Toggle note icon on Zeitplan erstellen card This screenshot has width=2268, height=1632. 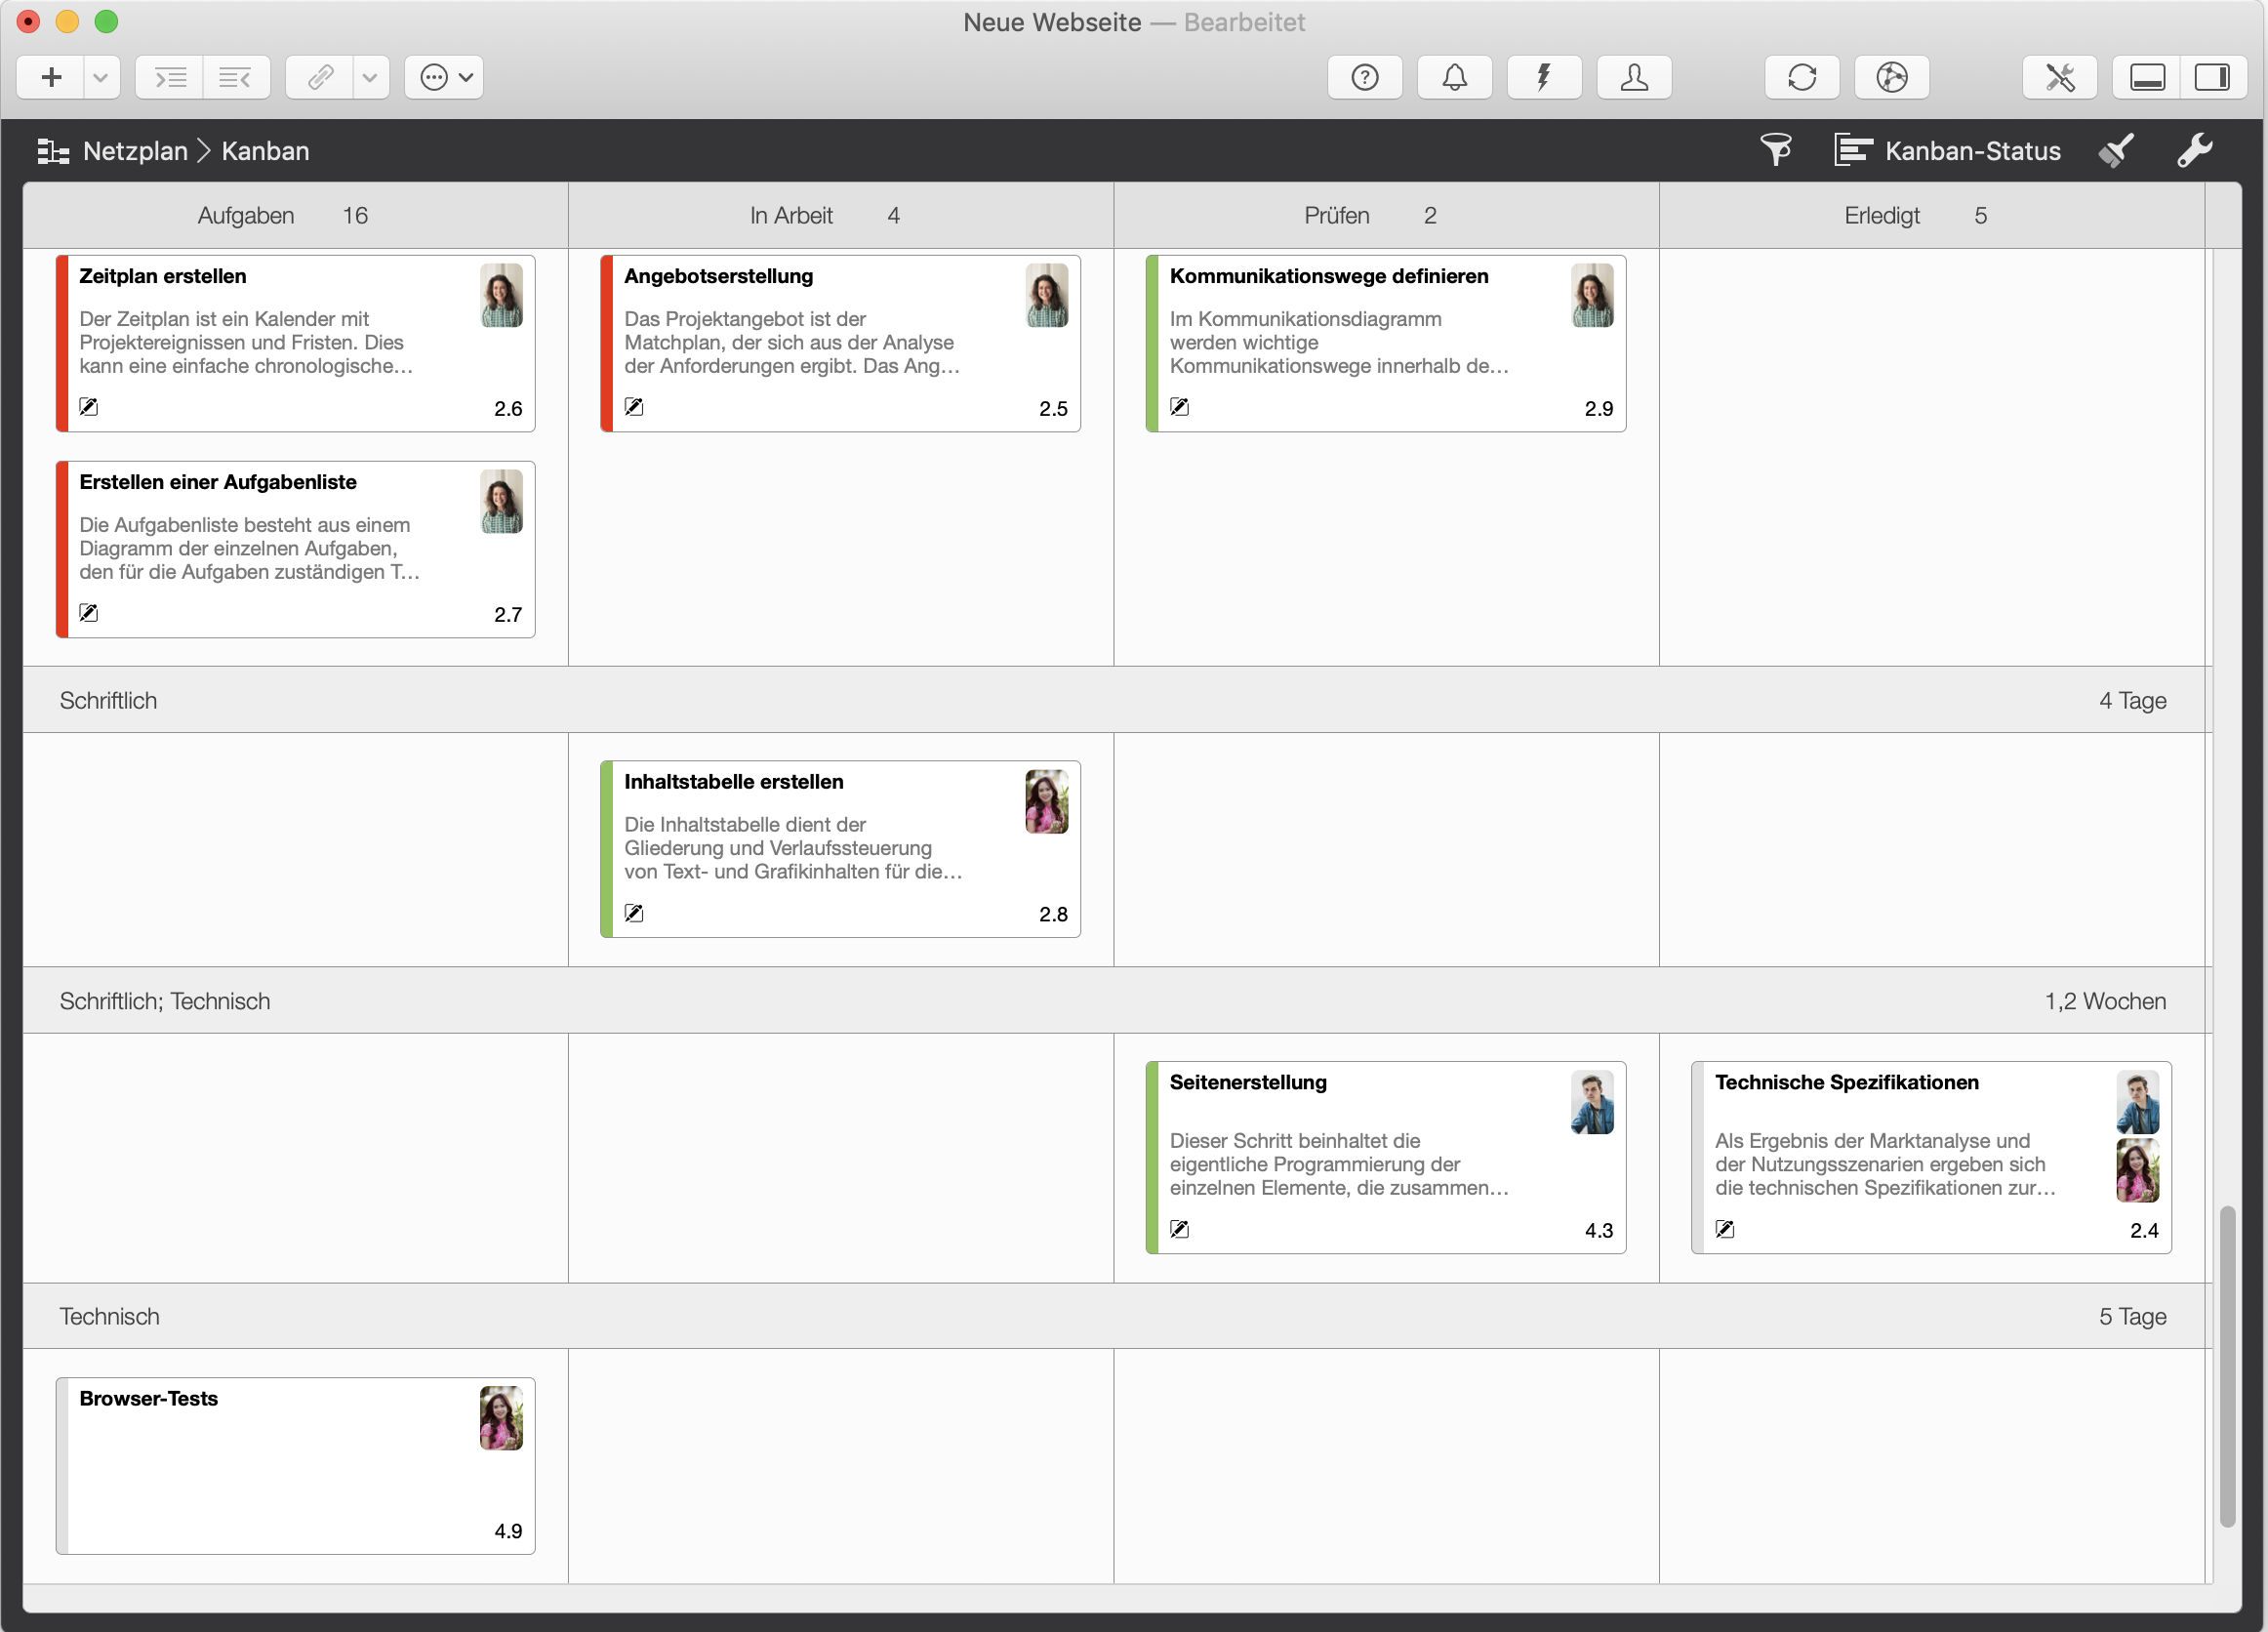click(89, 407)
